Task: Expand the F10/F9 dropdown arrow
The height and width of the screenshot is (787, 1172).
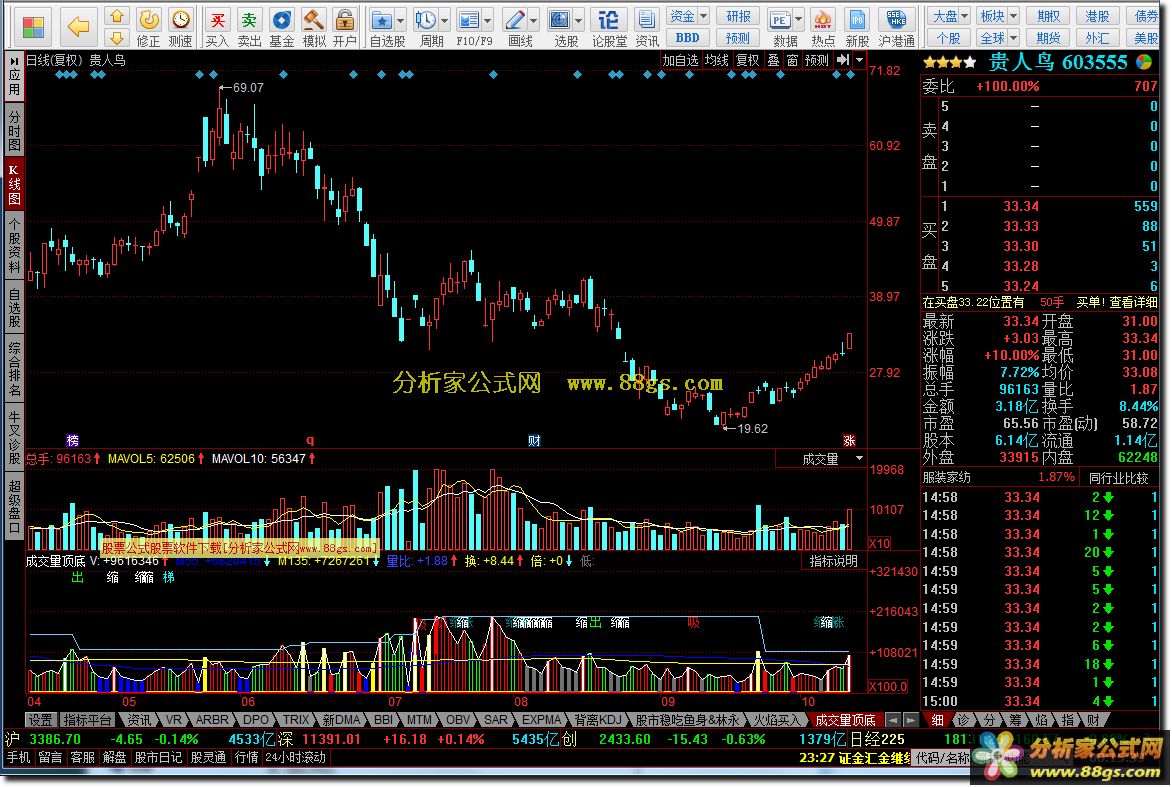Action: [x=487, y=20]
